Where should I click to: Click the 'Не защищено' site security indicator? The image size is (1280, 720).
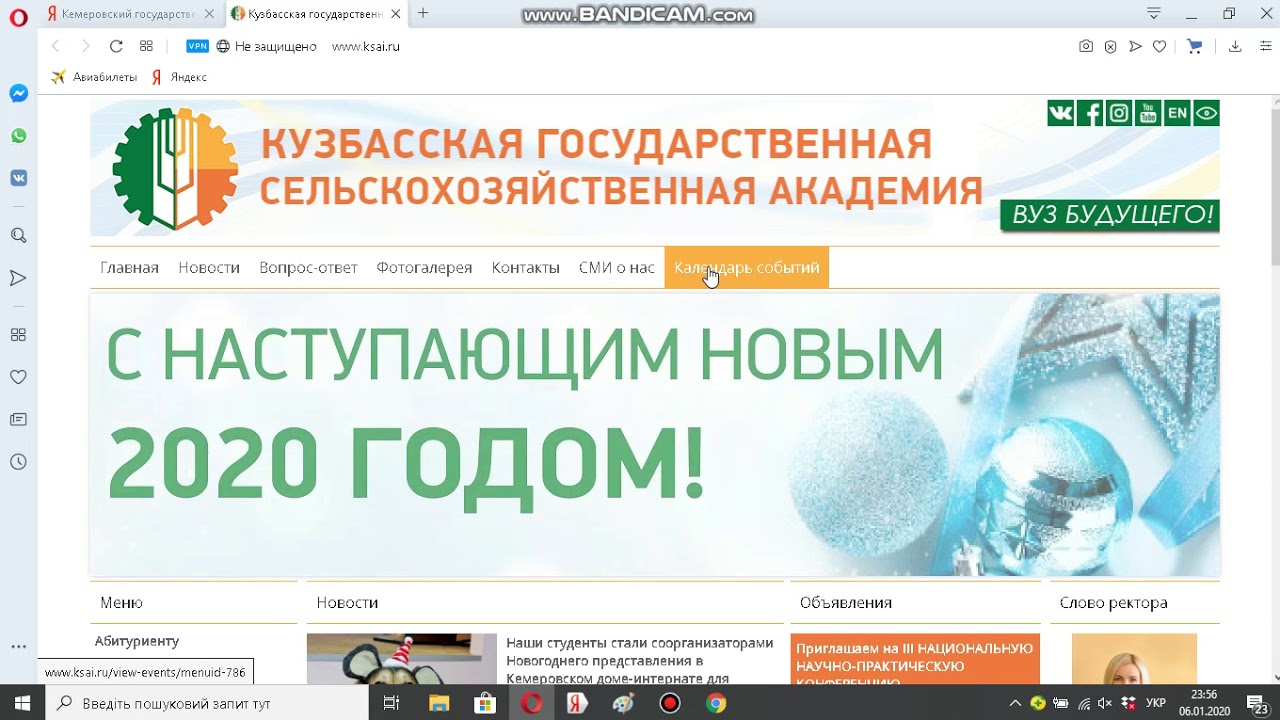click(267, 46)
